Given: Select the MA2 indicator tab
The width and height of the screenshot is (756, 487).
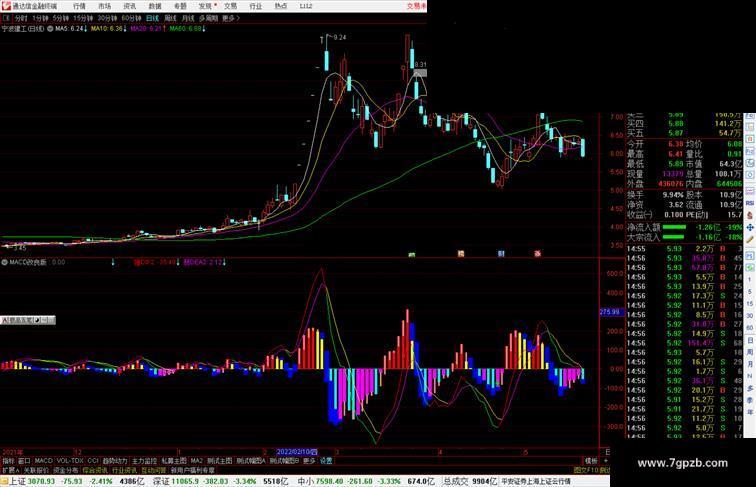Looking at the screenshot, I should point(197,461).
